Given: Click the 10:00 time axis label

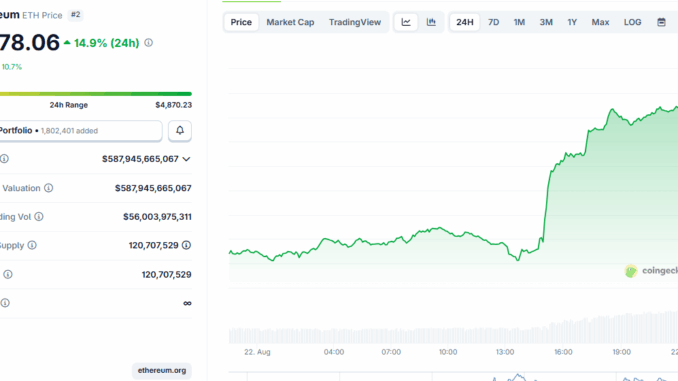Looking at the screenshot, I should pyautogui.click(x=448, y=352).
